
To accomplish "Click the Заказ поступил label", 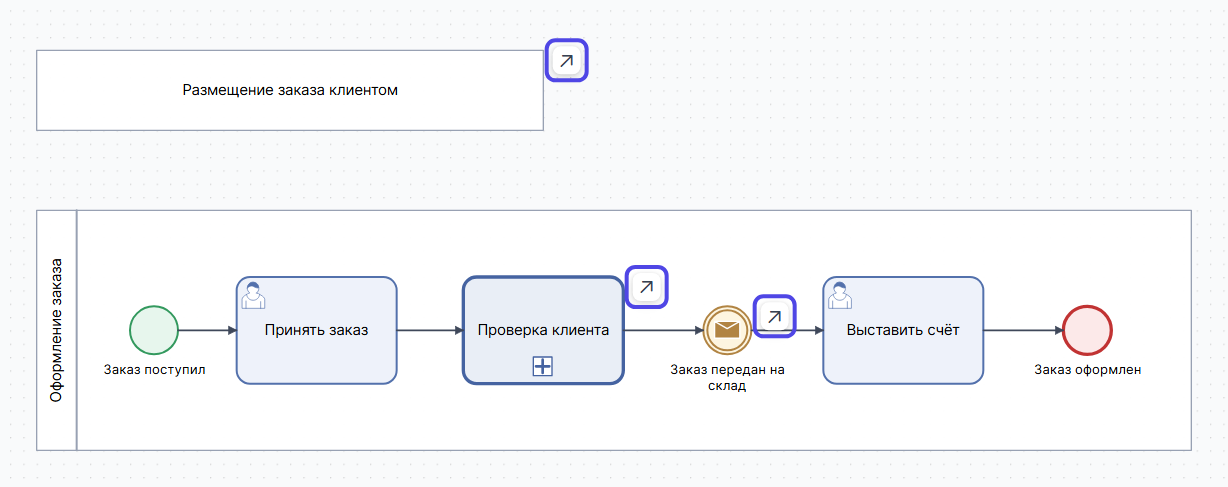I will point(154,370).
